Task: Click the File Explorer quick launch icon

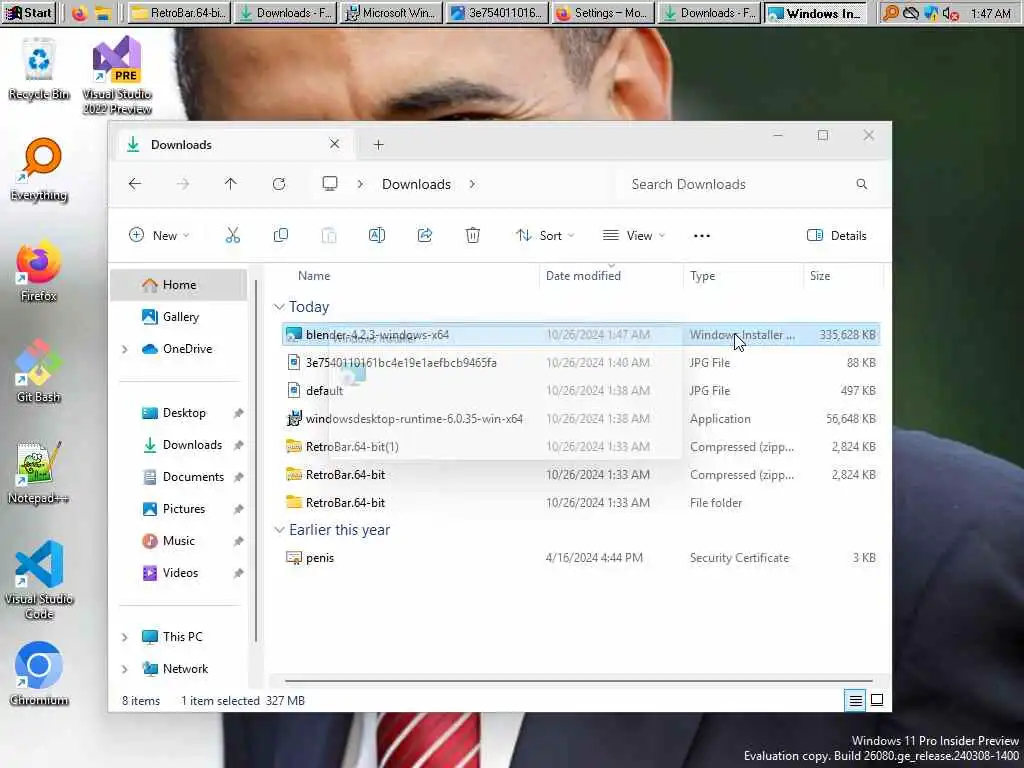Action: (x=103, y=13)
